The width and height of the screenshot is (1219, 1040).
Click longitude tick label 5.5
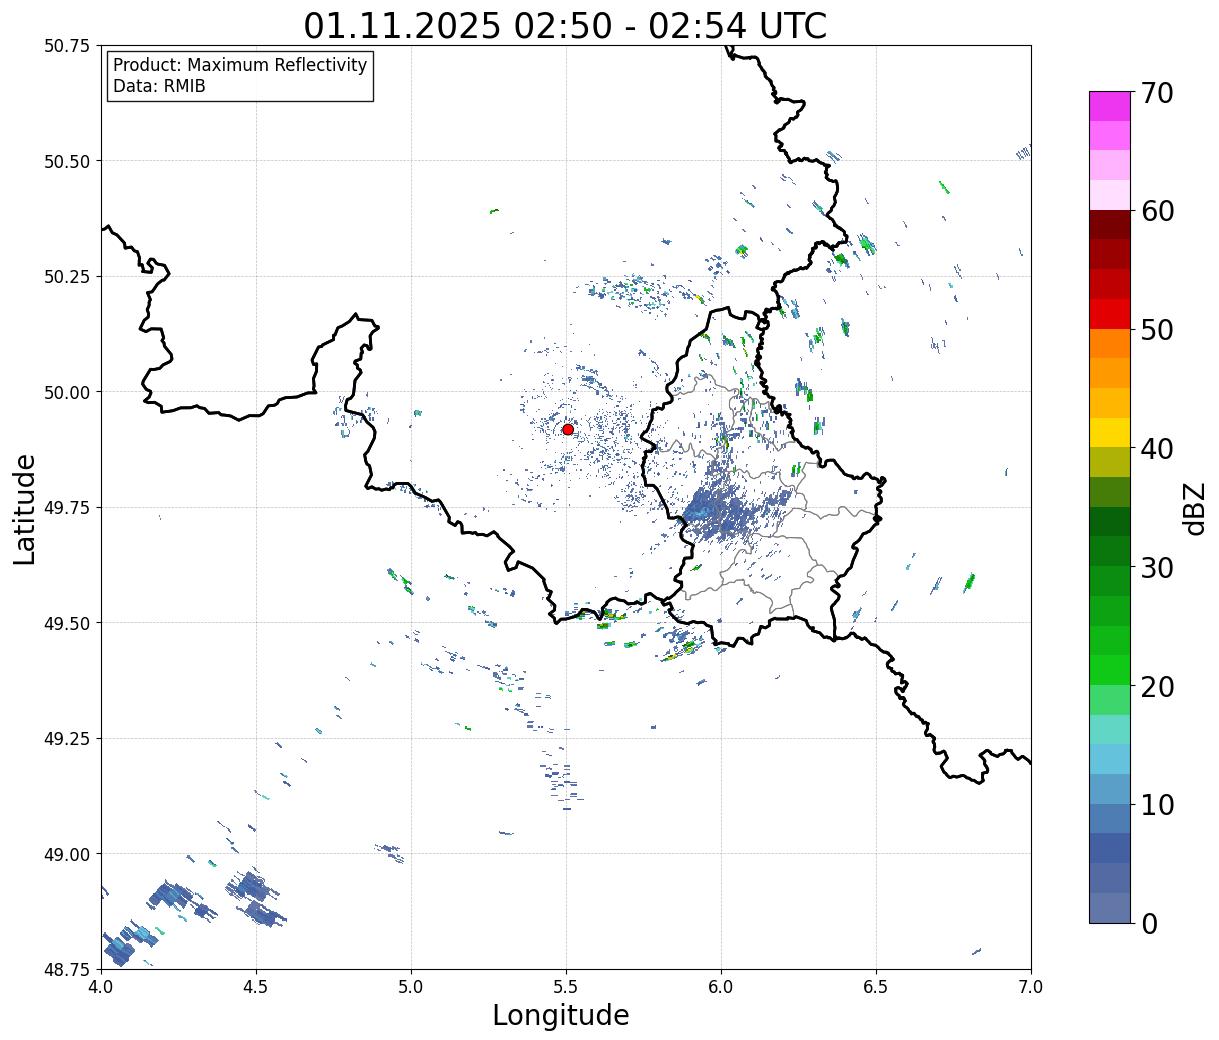coord(566,988)
